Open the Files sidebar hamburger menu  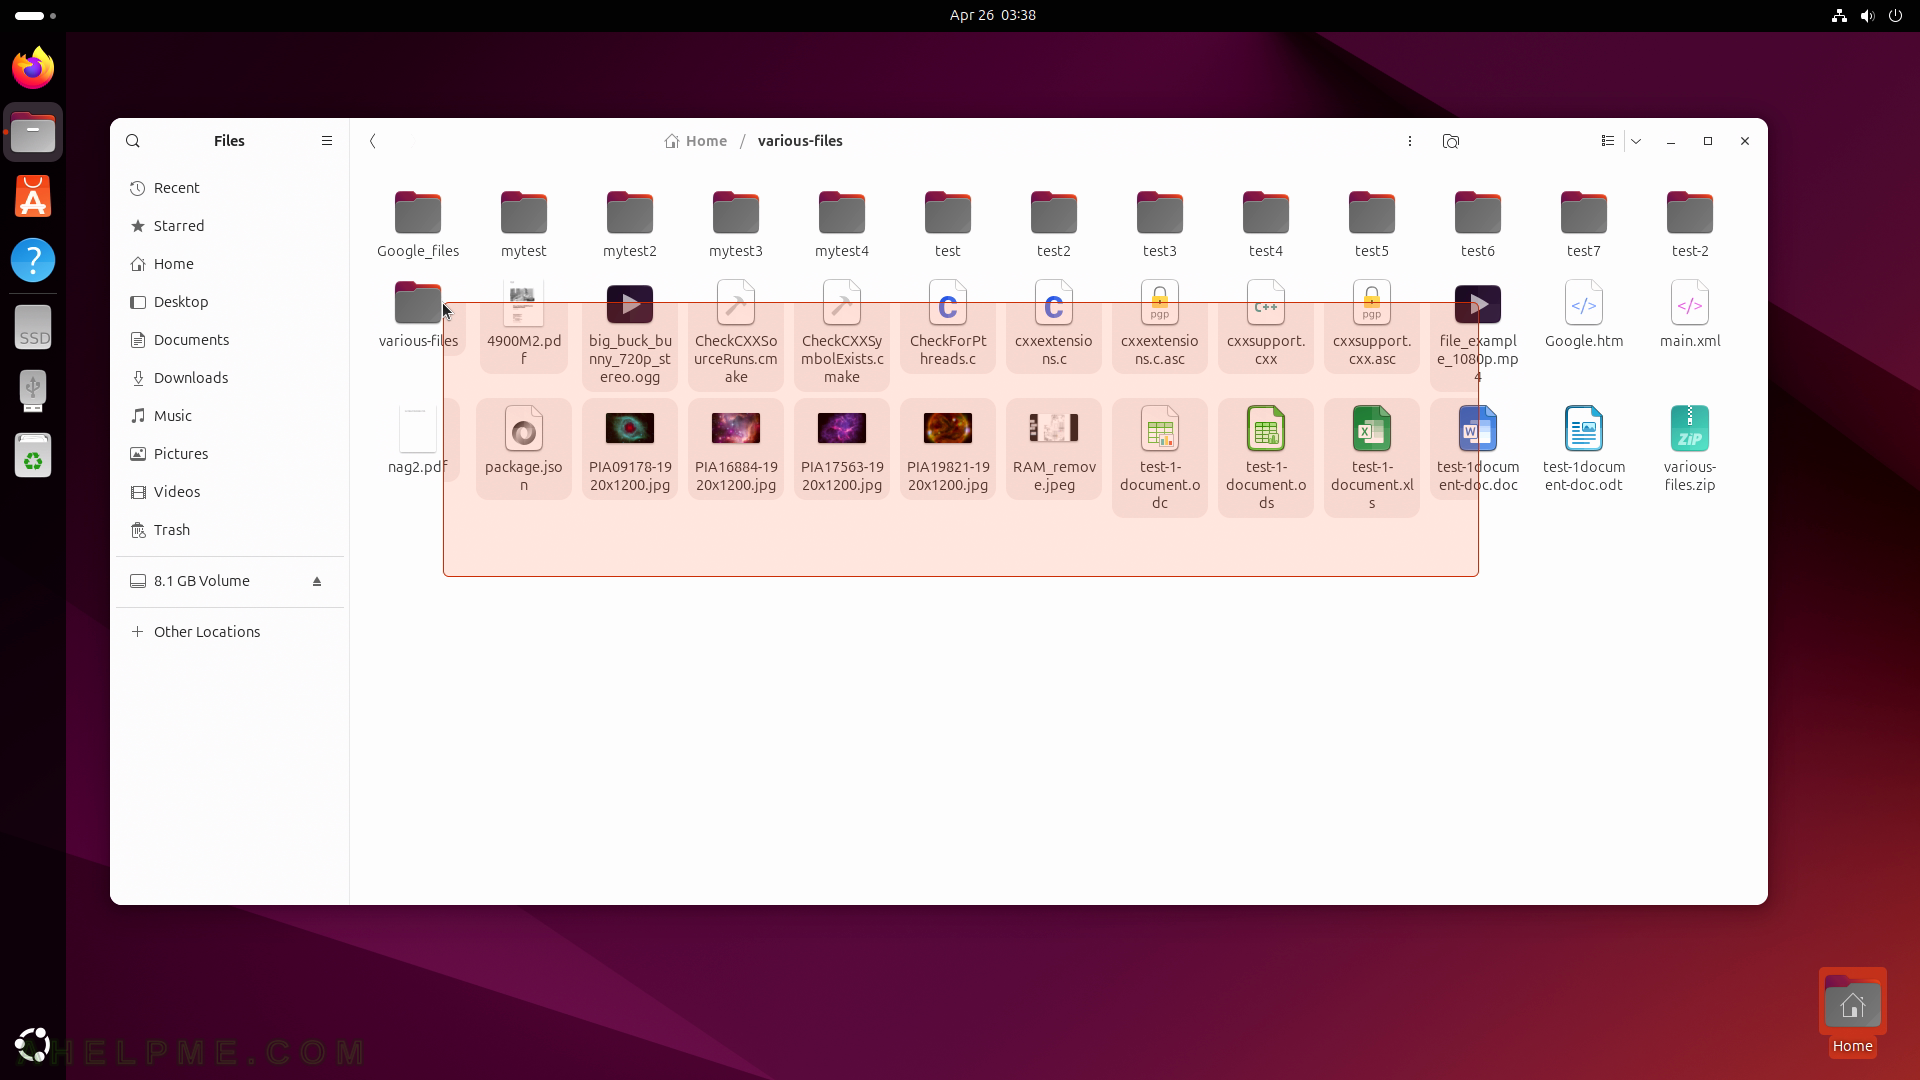[327, 141]
